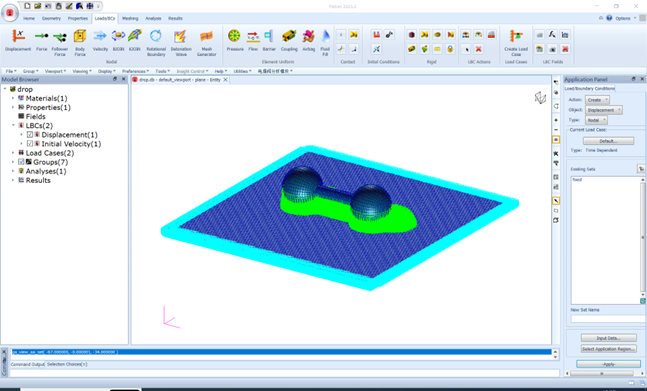Screen dimensions: 647x391
Task: Select the 'fixed' existing set entry
Action: pyautogui.click(x=577, y=180)
